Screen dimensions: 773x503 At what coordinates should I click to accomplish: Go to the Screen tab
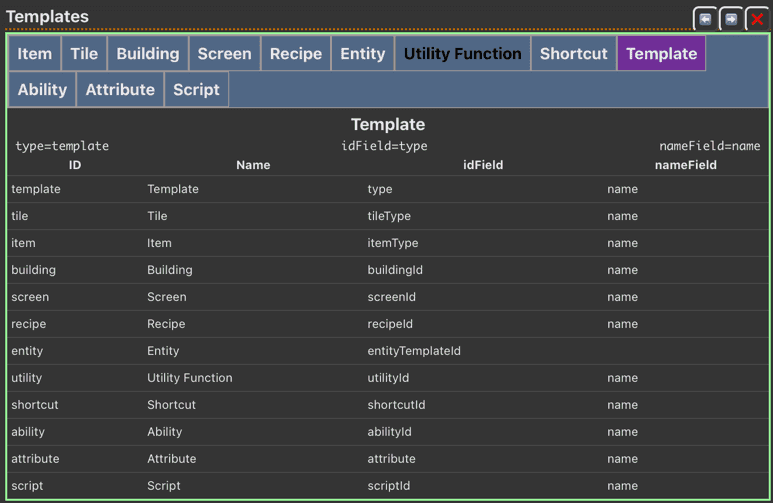(224, 54)
